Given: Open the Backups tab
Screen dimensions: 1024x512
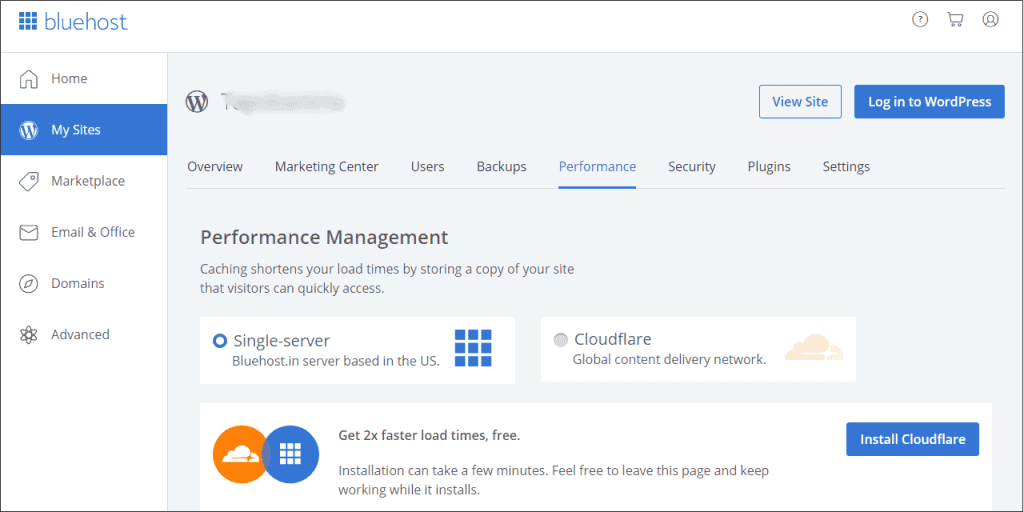Looking at the screenshot, I should [502, 167].
